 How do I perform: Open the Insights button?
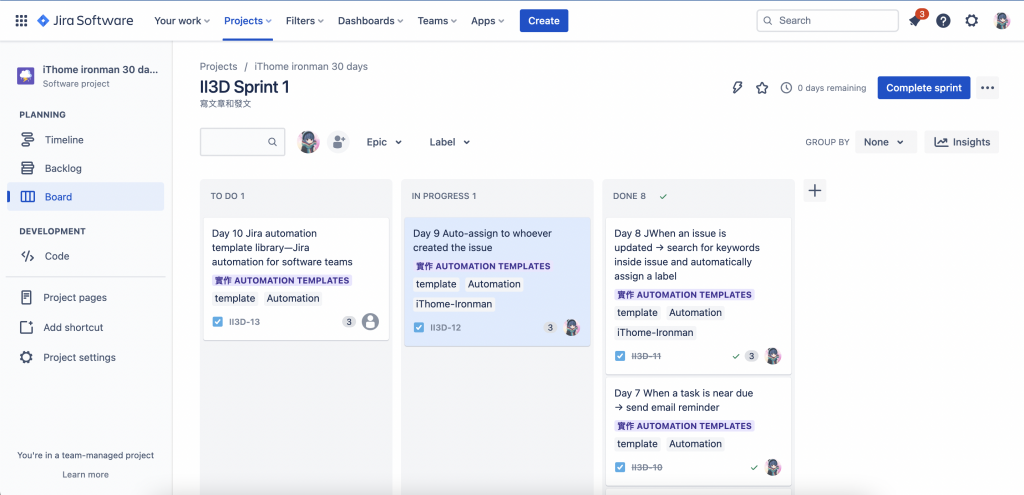(961, 142)
